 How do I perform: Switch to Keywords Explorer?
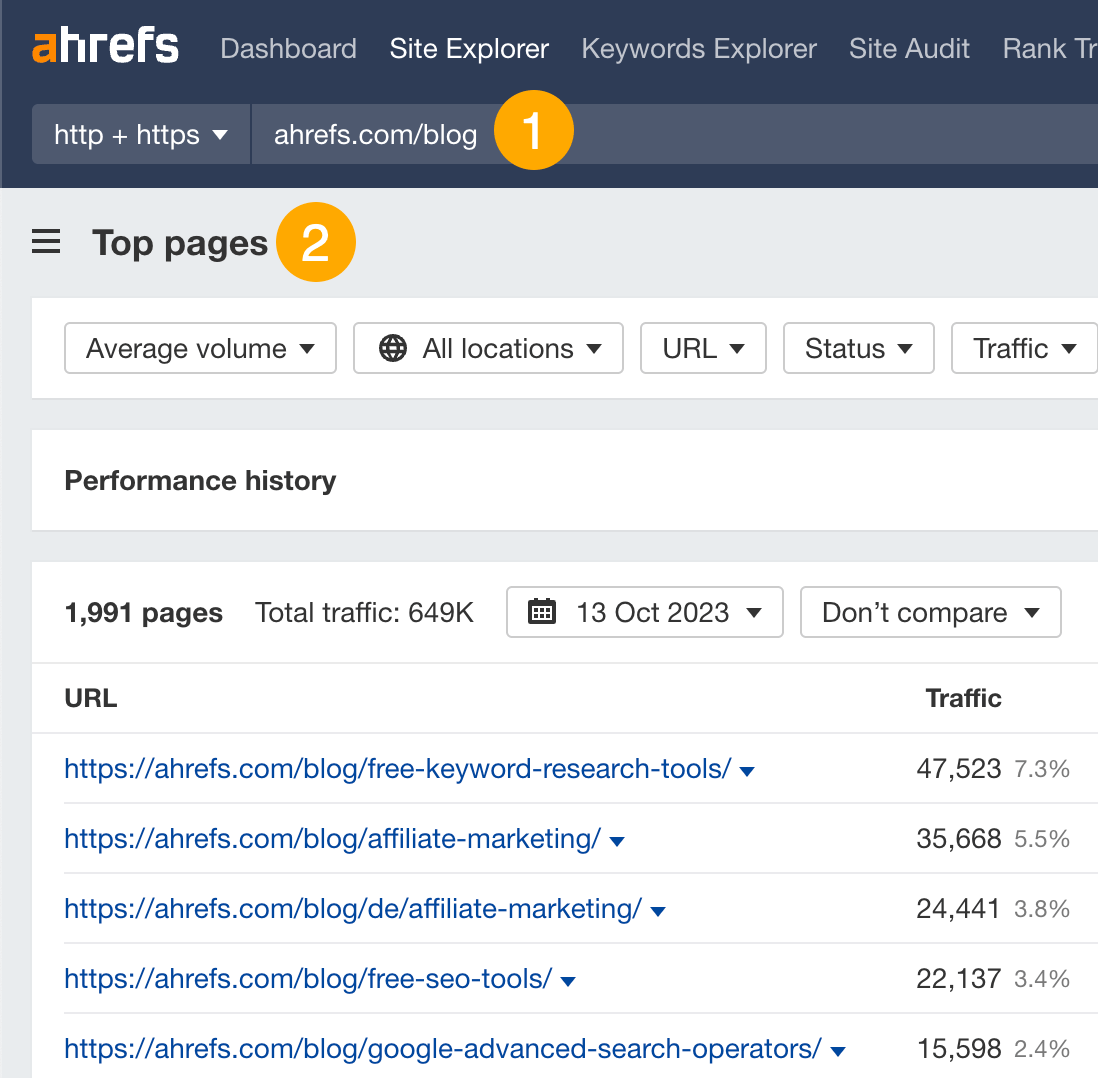(x=698, y=48)
